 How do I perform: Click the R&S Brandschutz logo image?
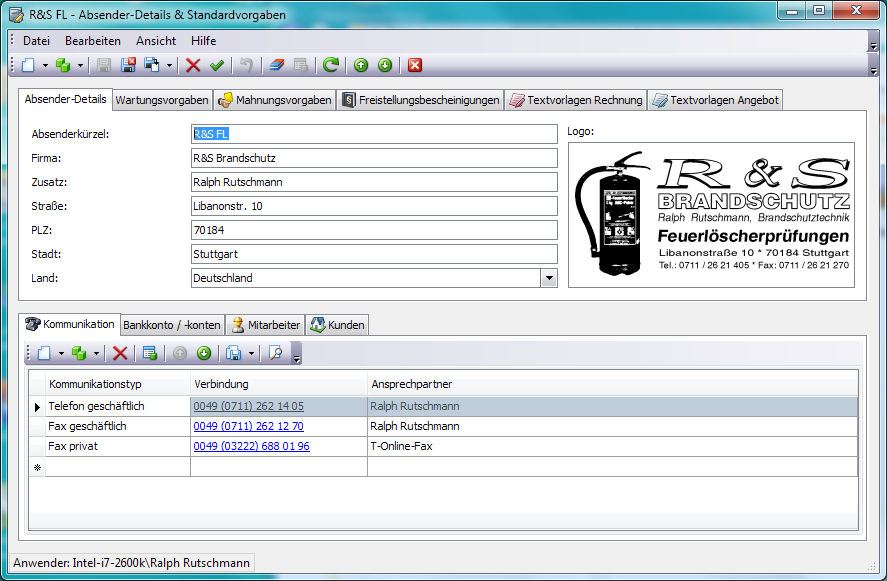coord(711,215)
